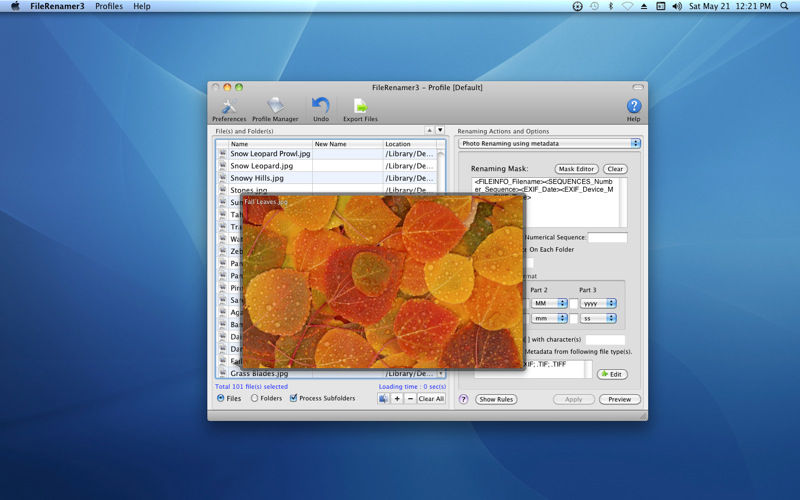Select the Files radio button
Screen dimensions: 800x500
[220, 398]
